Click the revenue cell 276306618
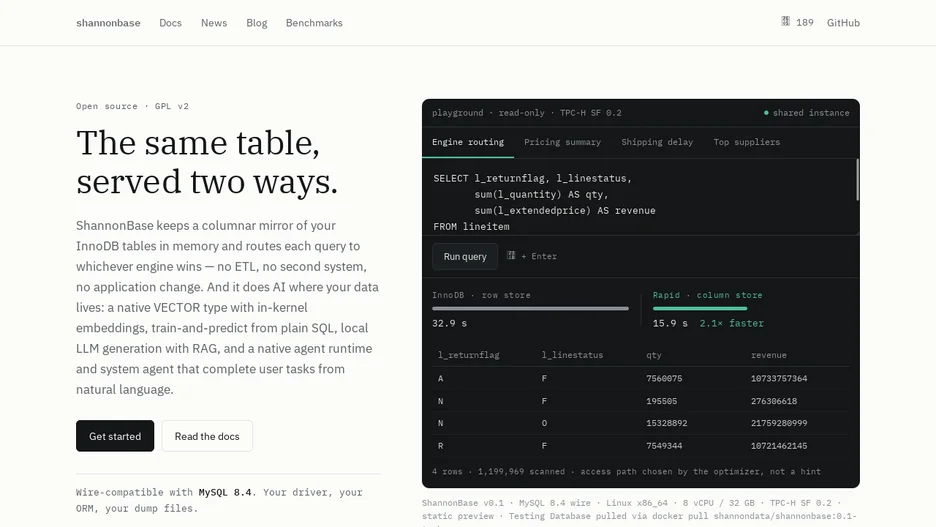Screen dimensions: 936x527 point(774,401)
